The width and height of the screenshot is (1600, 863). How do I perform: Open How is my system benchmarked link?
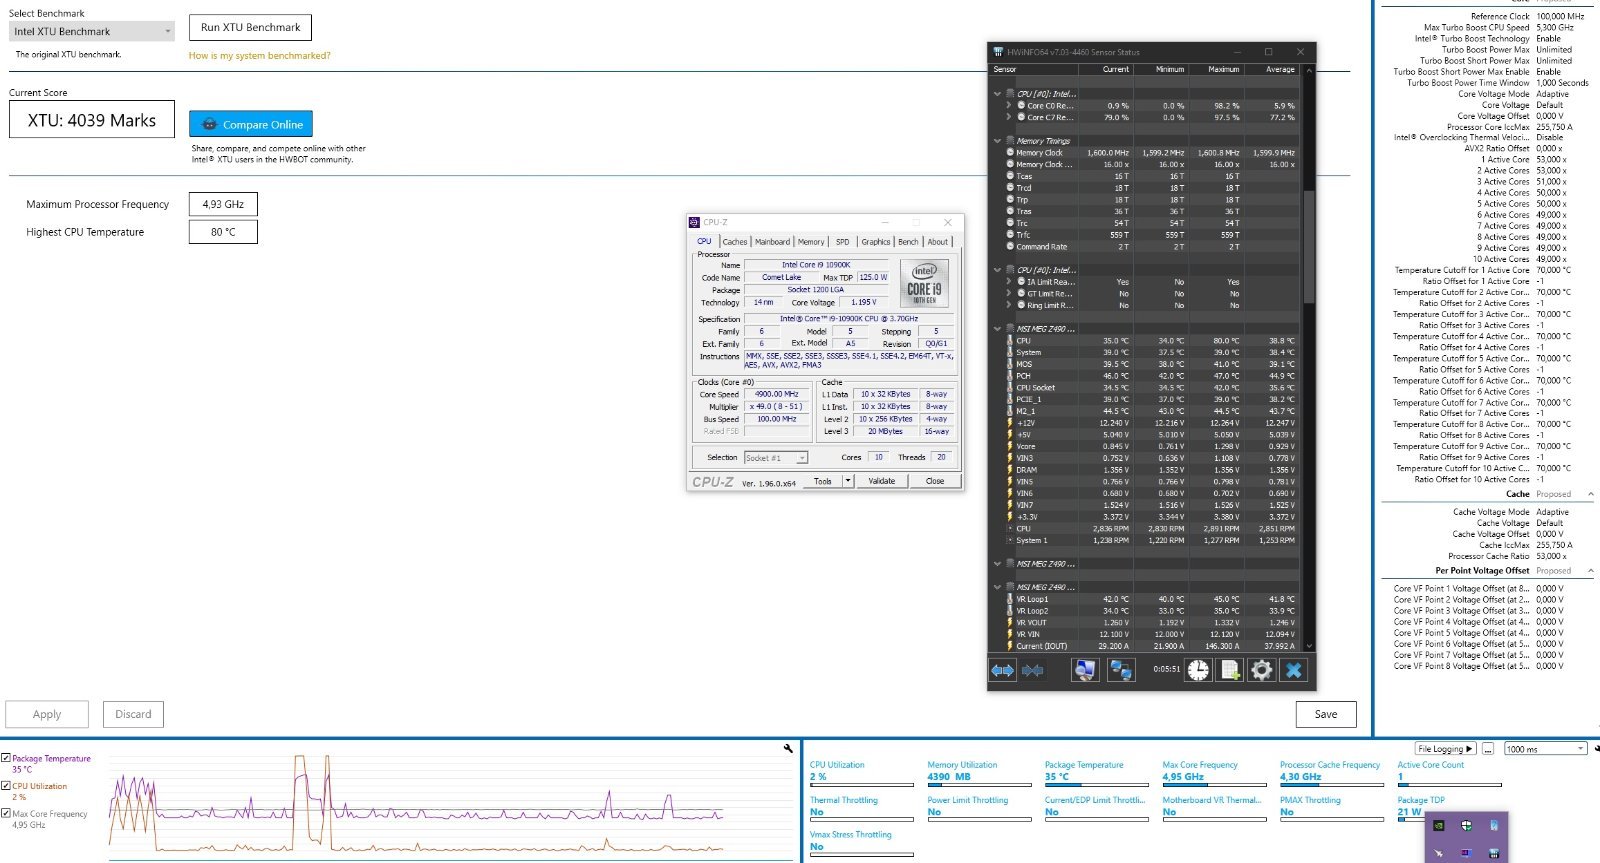coord(259,56)
